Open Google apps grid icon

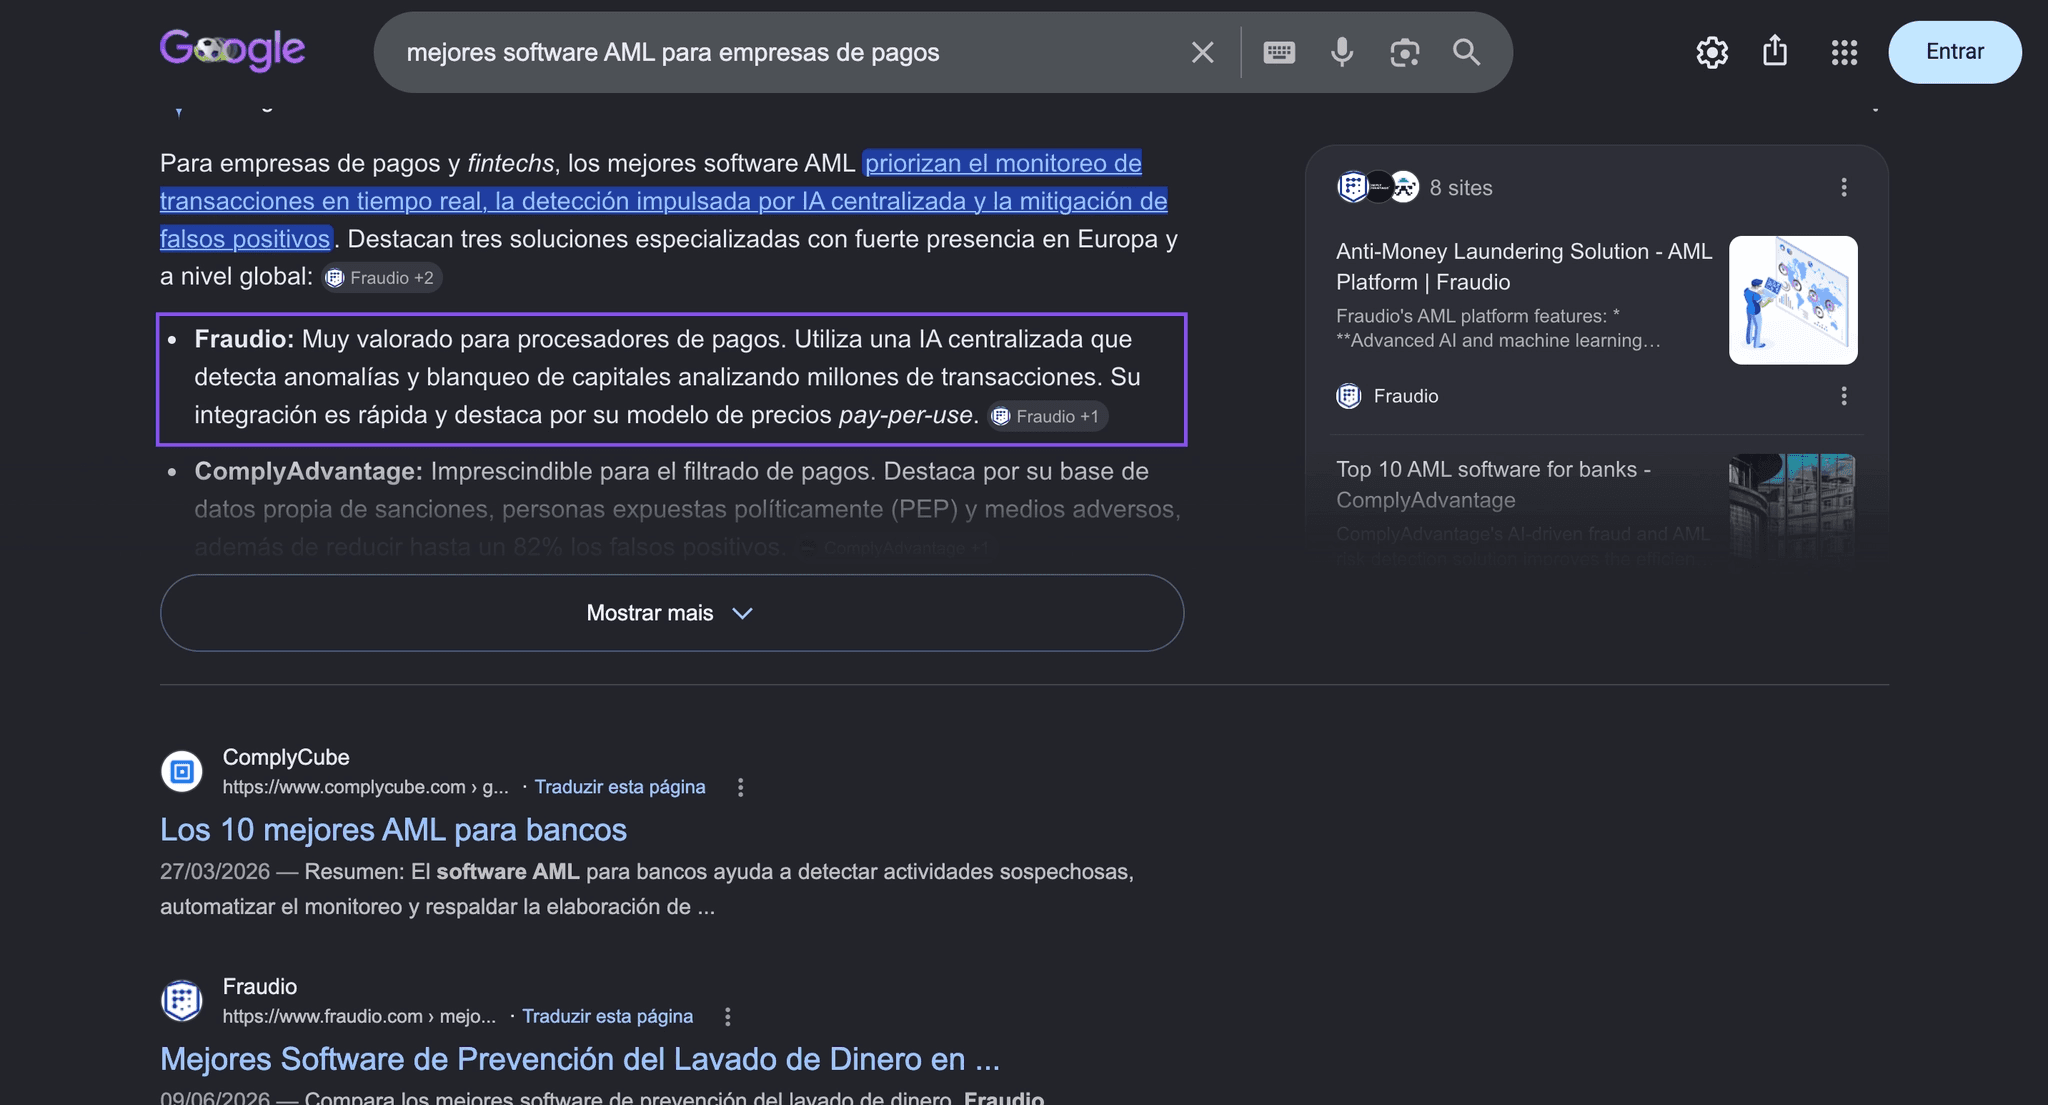(x=1844, y=52)
